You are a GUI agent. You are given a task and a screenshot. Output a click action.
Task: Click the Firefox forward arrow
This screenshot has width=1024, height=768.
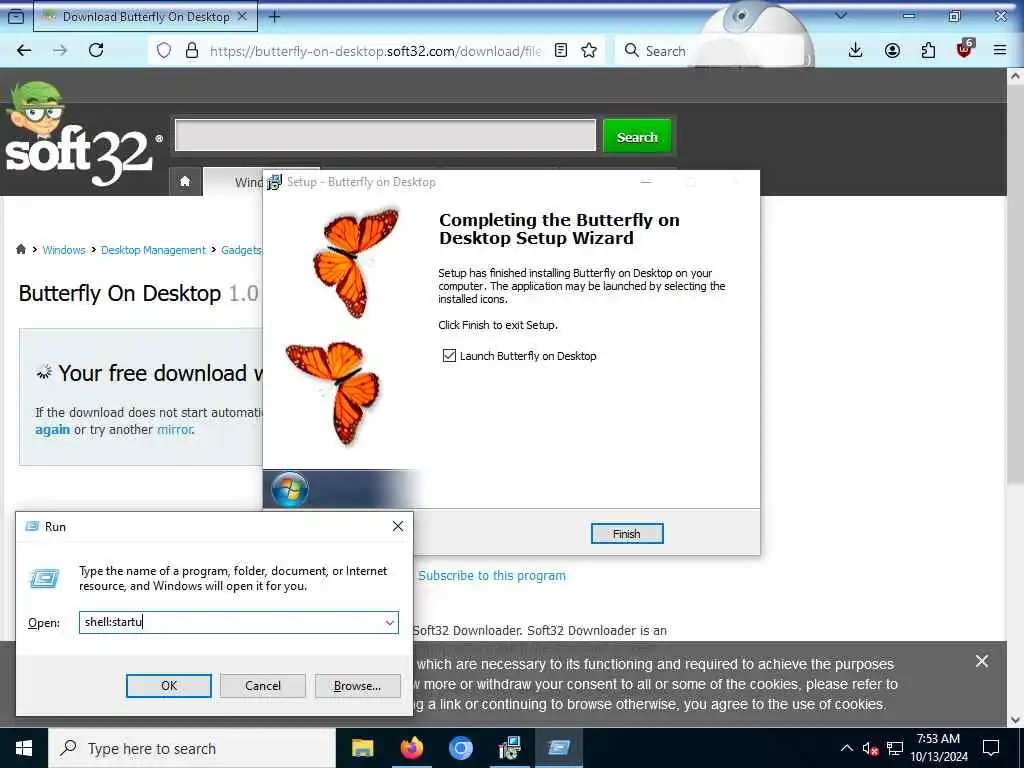[x=60, y=50]
